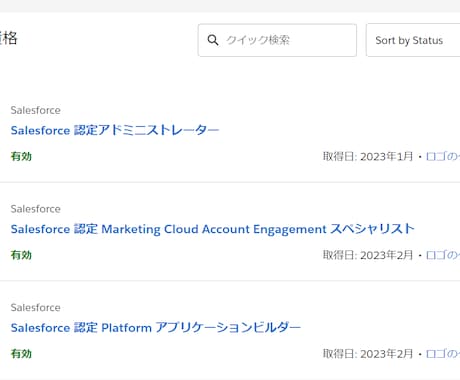
Task: Click logo link in Marketing Cloud row
Action: point(443,255)
